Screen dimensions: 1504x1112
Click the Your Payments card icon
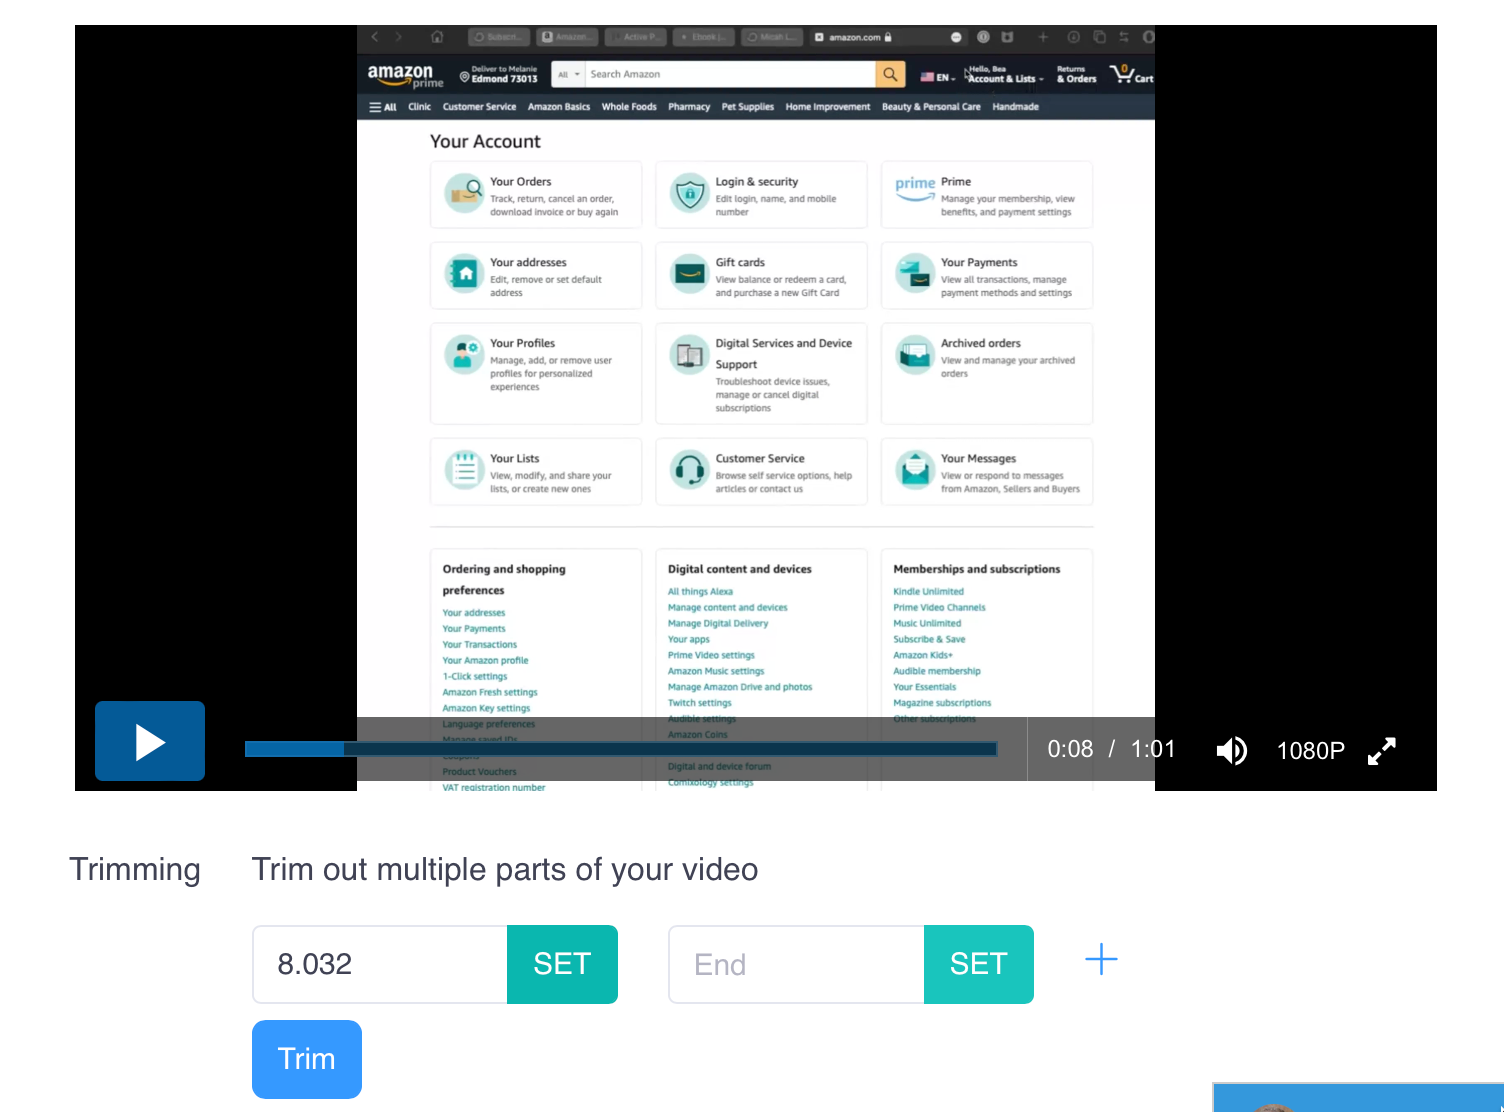point(915,273)
